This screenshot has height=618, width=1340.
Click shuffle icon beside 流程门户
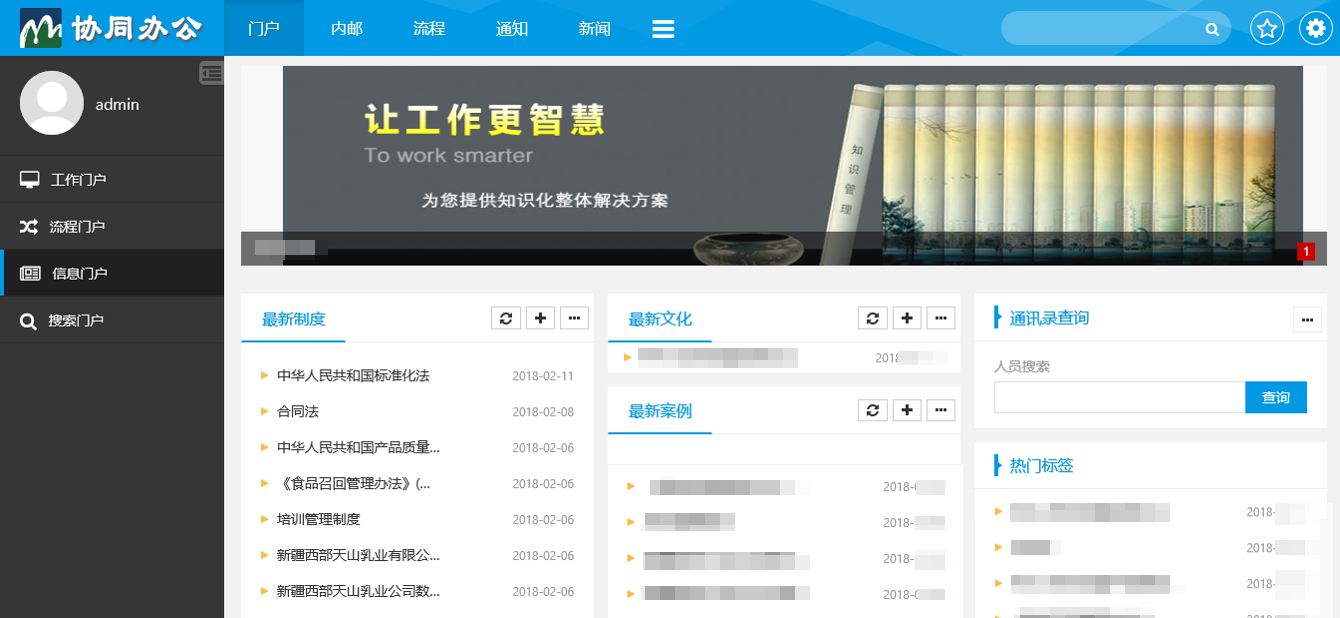click(29, 226)
